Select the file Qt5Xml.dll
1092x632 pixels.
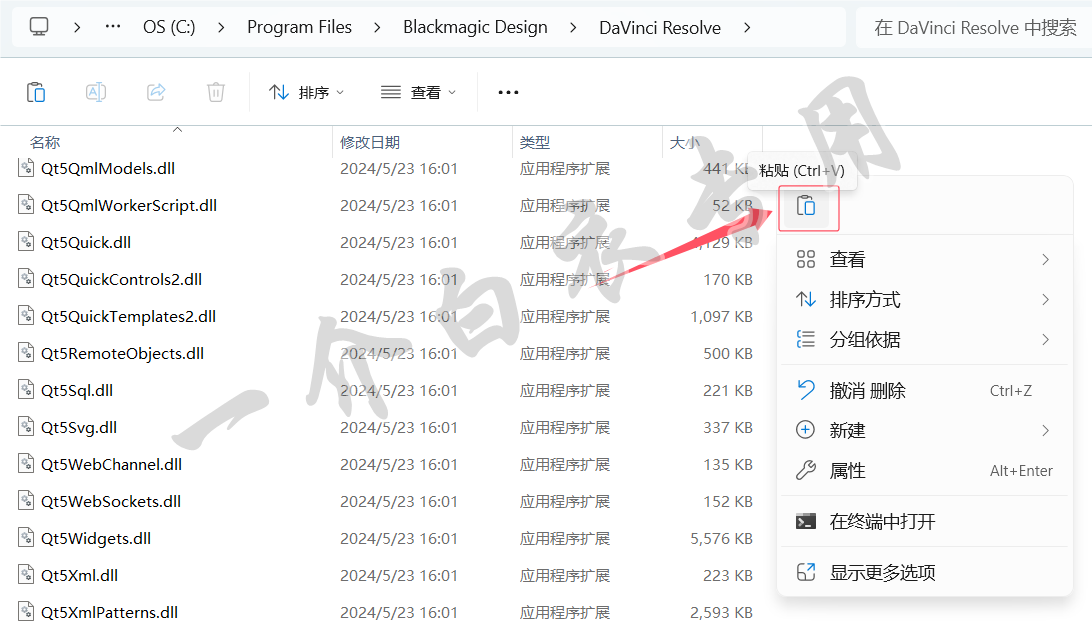tap(79, 575)
